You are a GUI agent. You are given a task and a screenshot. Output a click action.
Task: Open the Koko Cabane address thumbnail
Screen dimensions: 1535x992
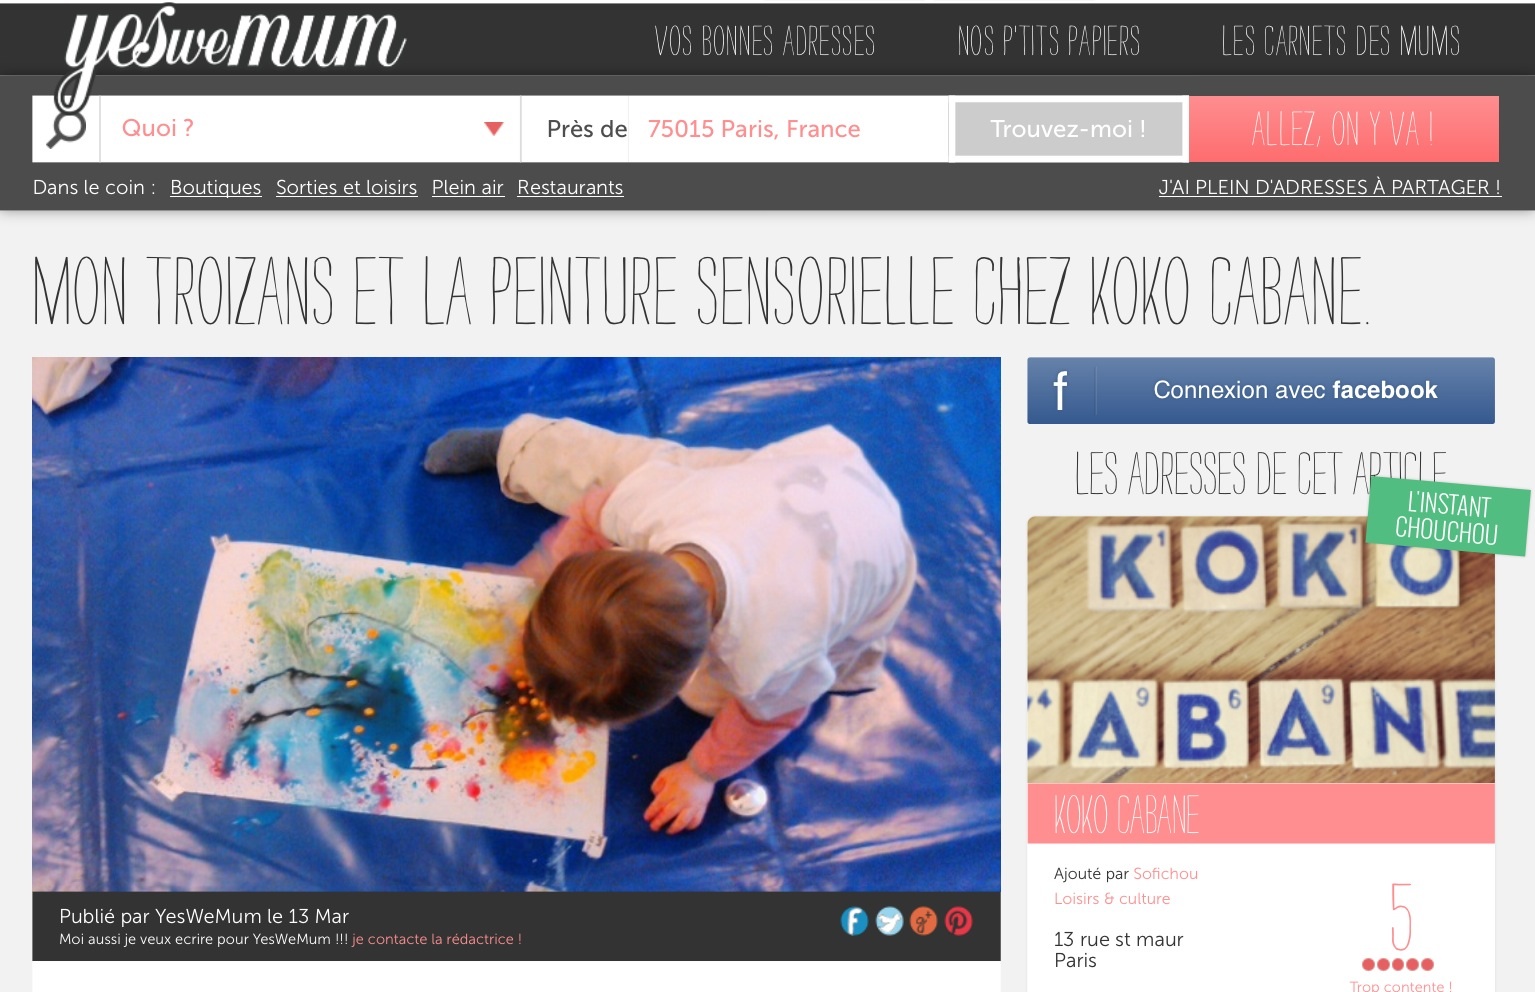(1261, 649)
